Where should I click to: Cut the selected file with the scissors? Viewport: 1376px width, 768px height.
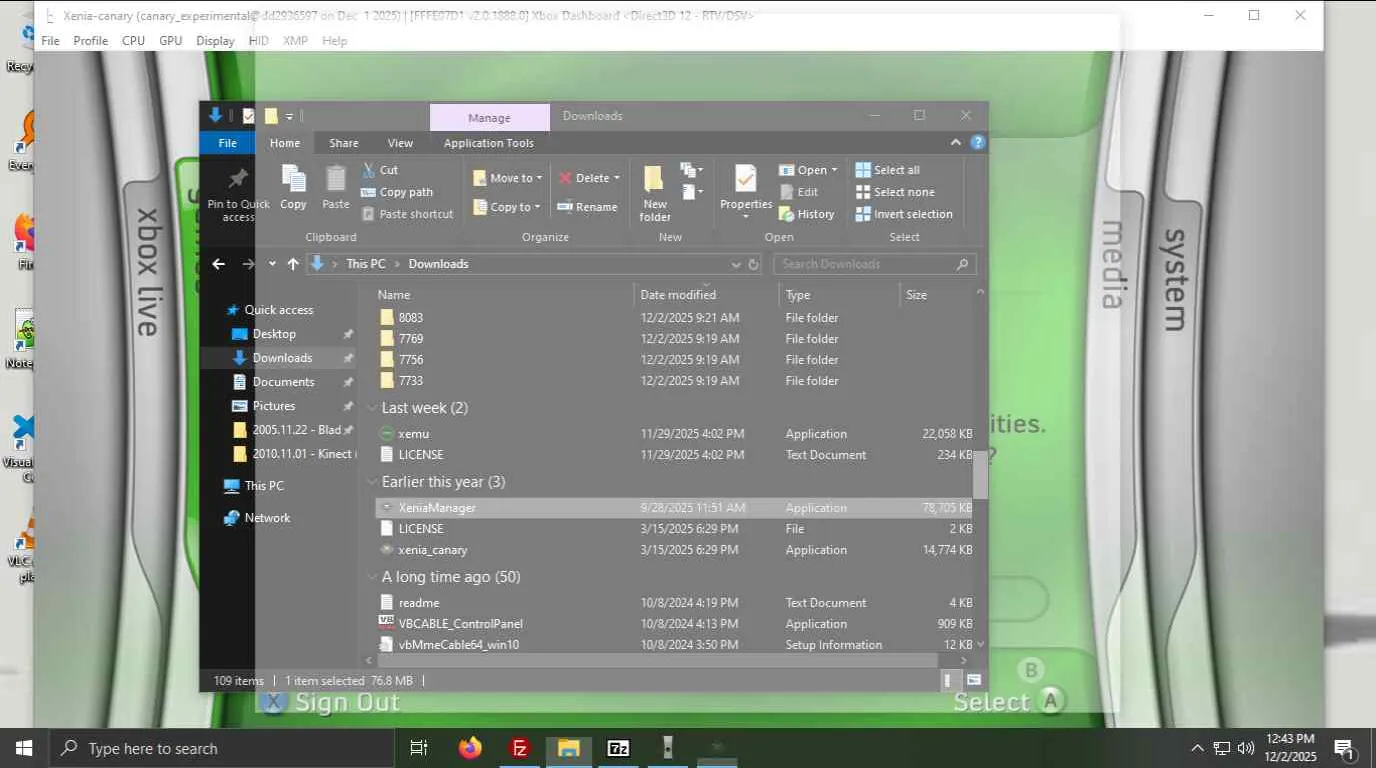[x=380, y=170]
